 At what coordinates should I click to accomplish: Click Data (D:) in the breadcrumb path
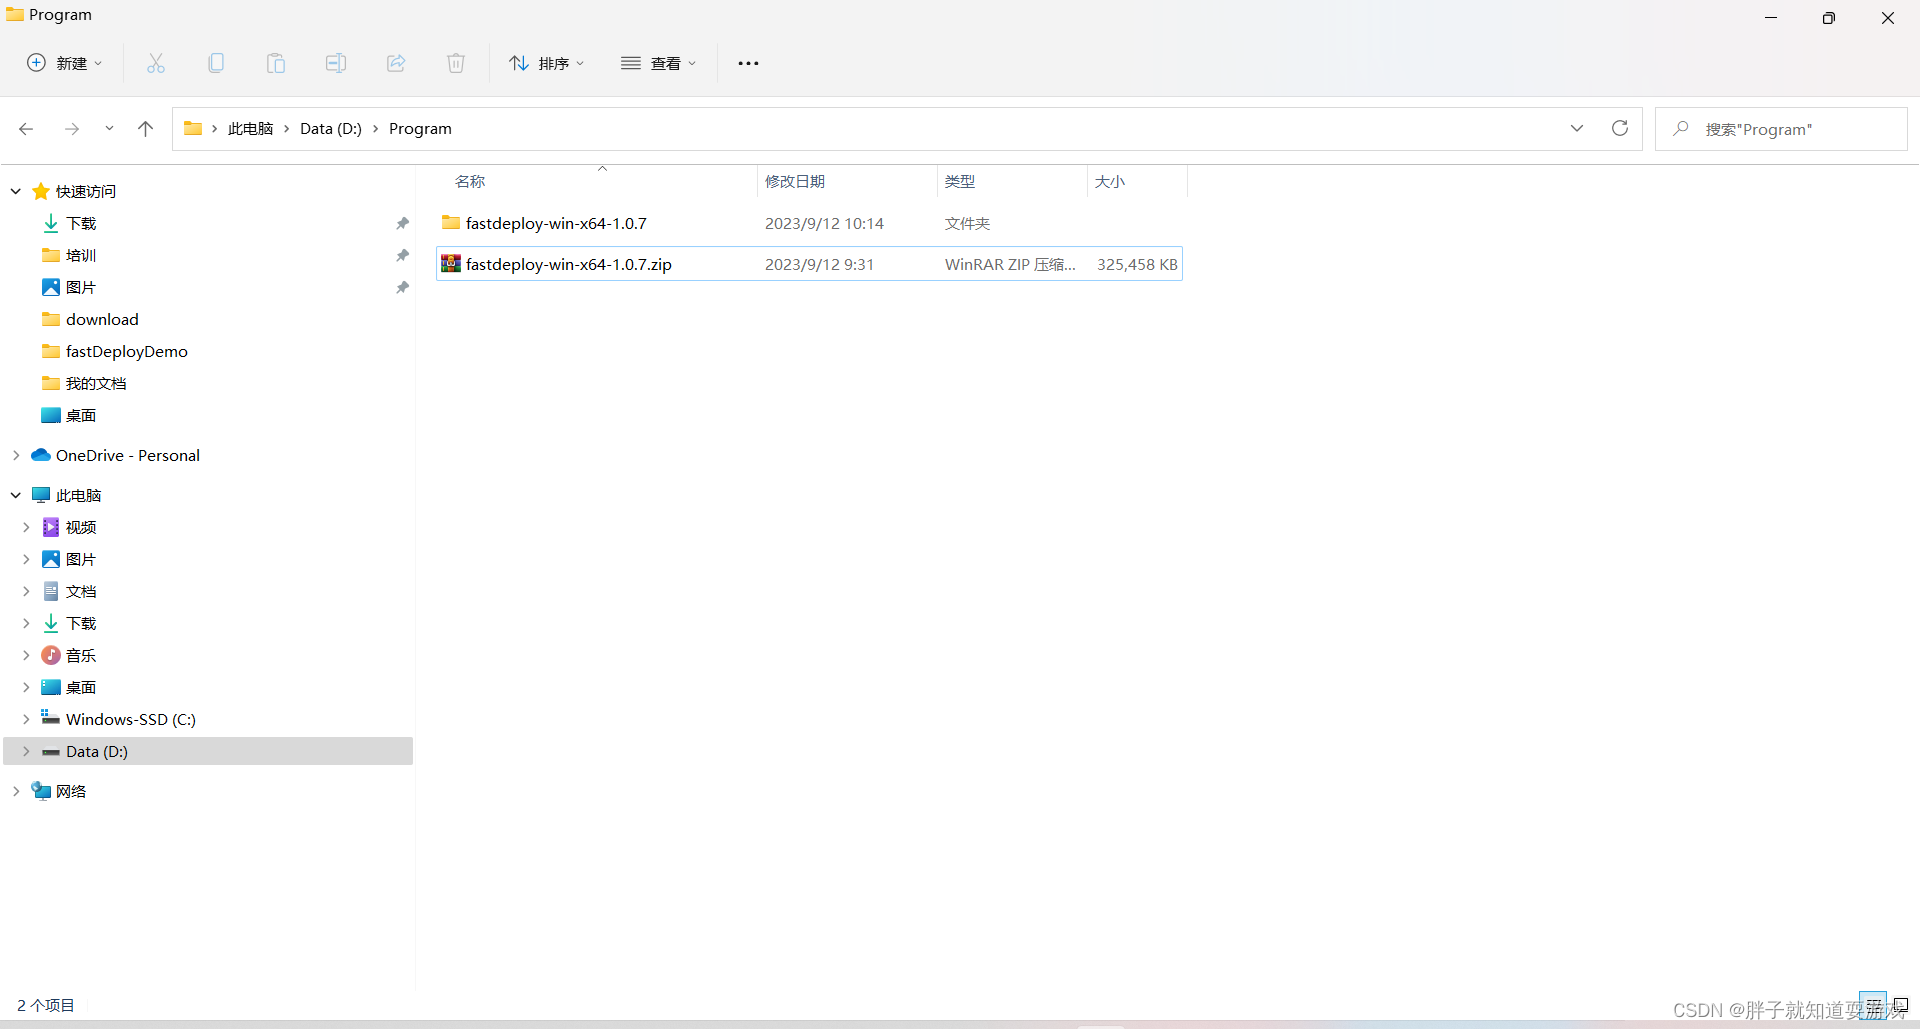[329, 128]
